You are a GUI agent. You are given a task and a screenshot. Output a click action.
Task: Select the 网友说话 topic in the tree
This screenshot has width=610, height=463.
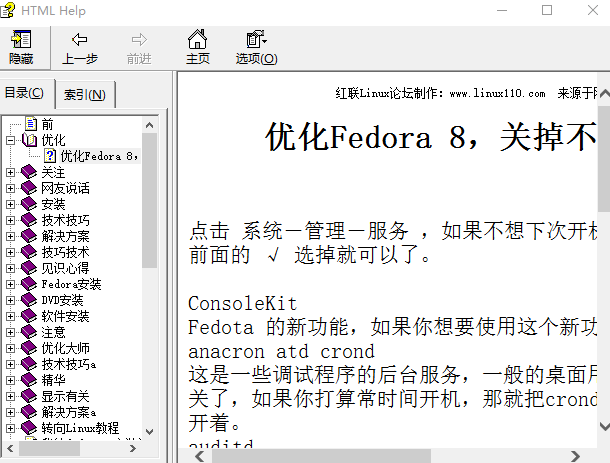coord(66,188)
